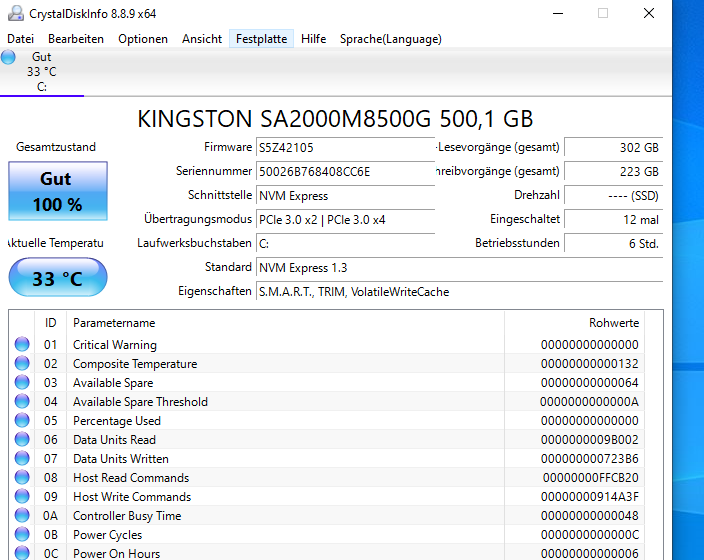Click the status orb for Power Cycles
The height and width of the screenshot is (560, 704).
click(22, 534)
